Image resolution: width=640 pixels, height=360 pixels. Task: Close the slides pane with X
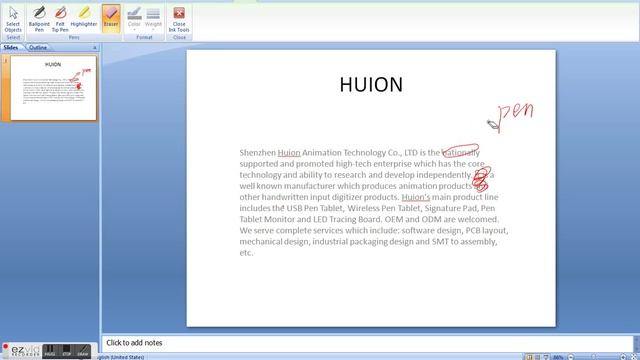coord(95,48)
